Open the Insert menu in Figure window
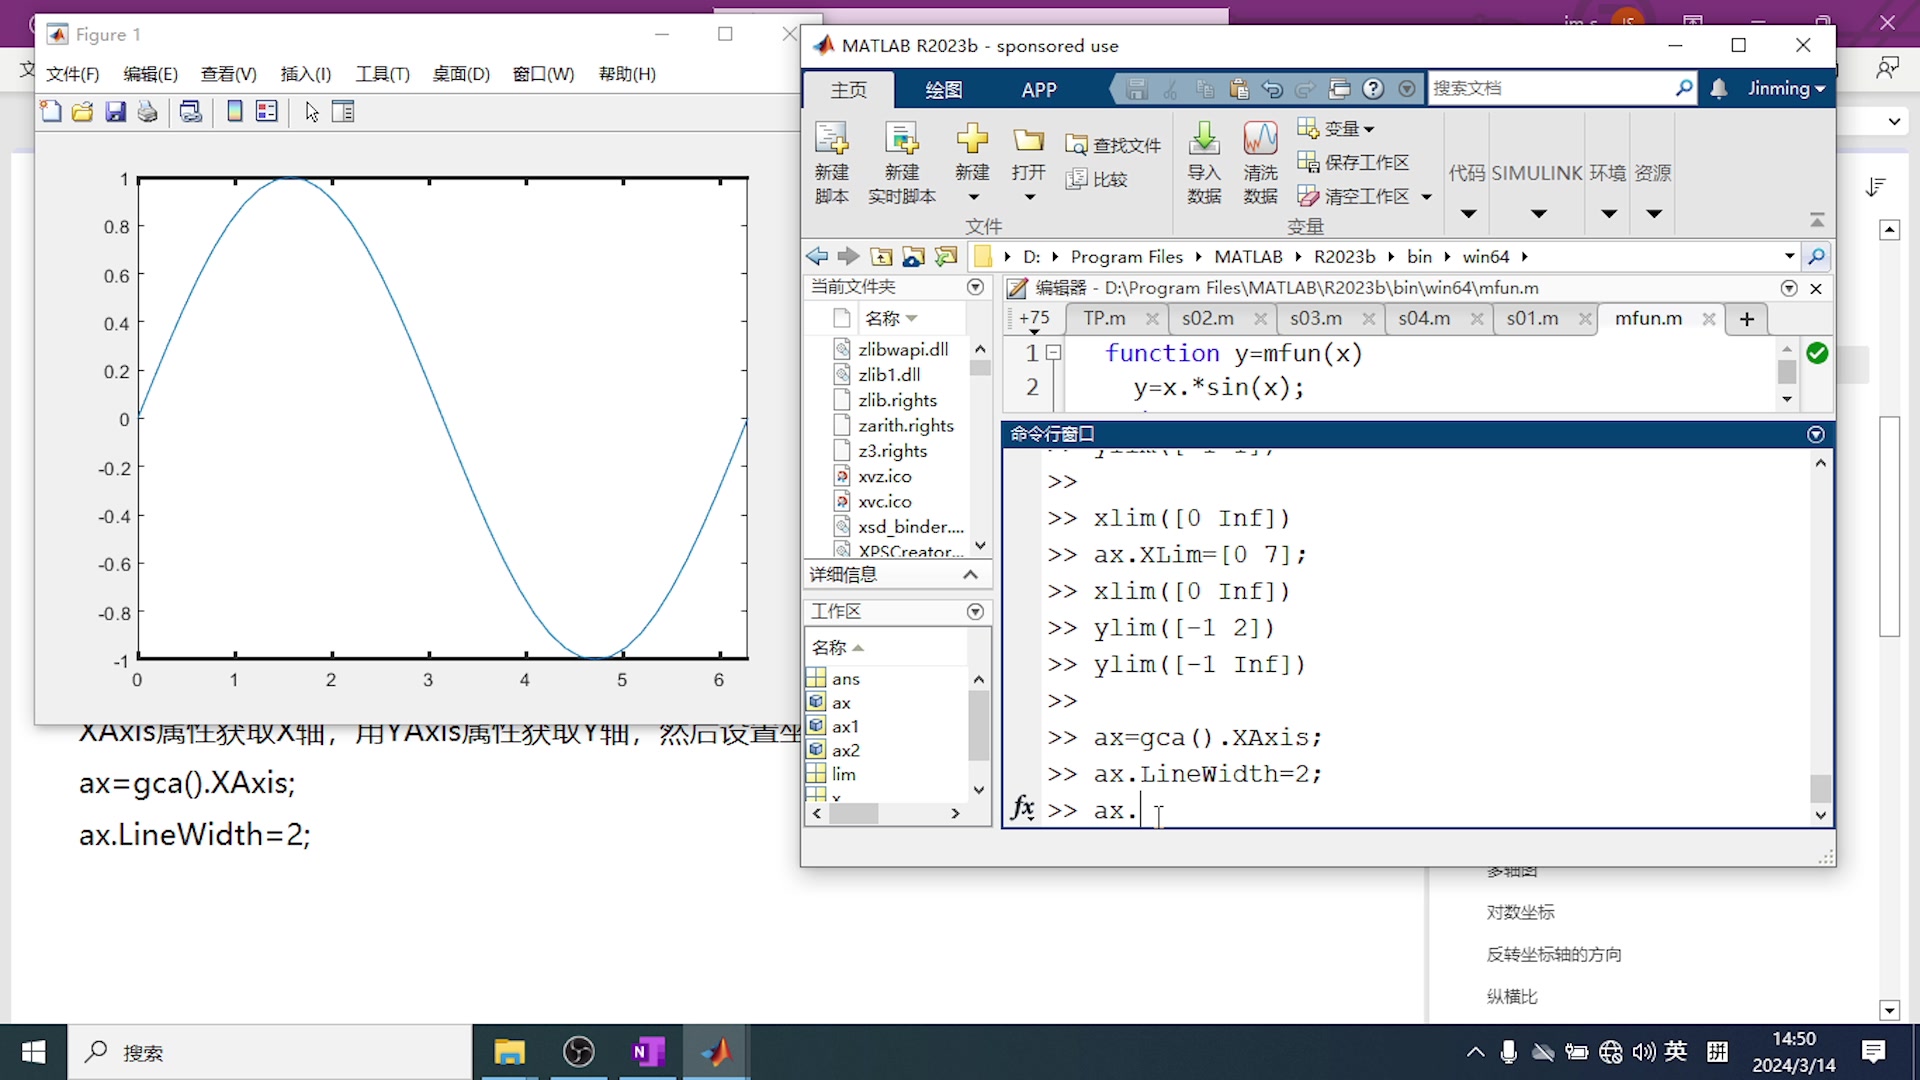1920x1080 pixels. coord(305,74)
